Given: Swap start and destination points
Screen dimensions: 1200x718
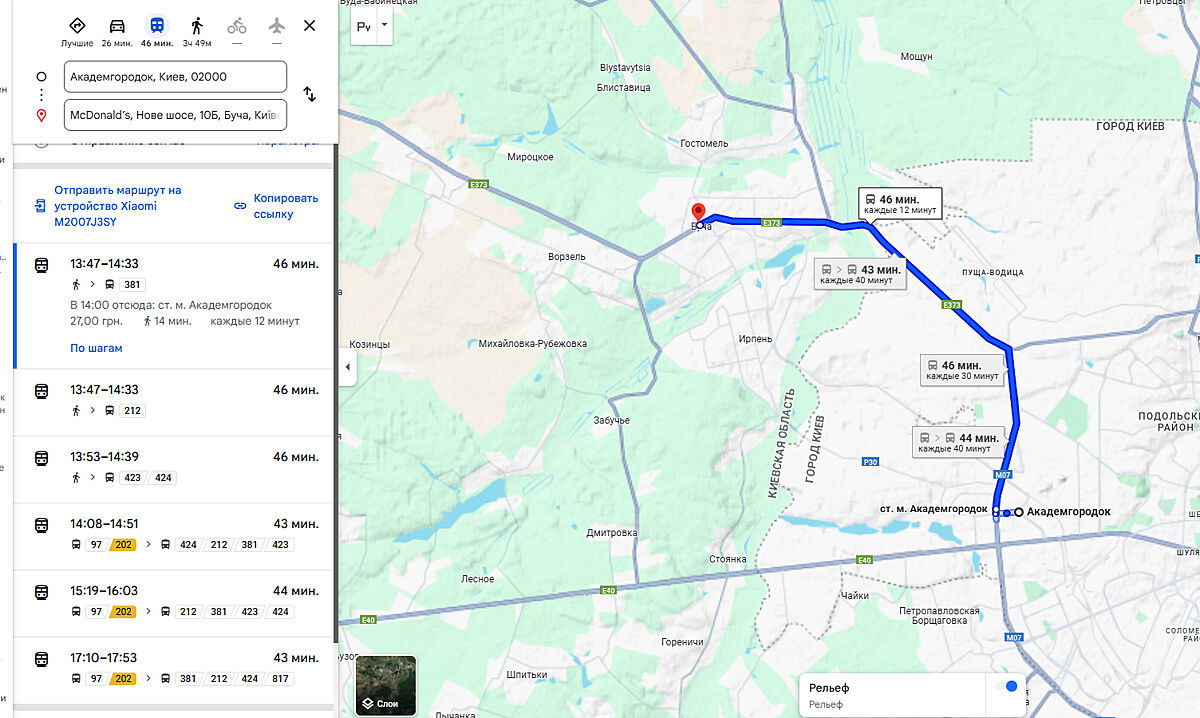Looking at the screenshot, I should [x=310, y=95].
